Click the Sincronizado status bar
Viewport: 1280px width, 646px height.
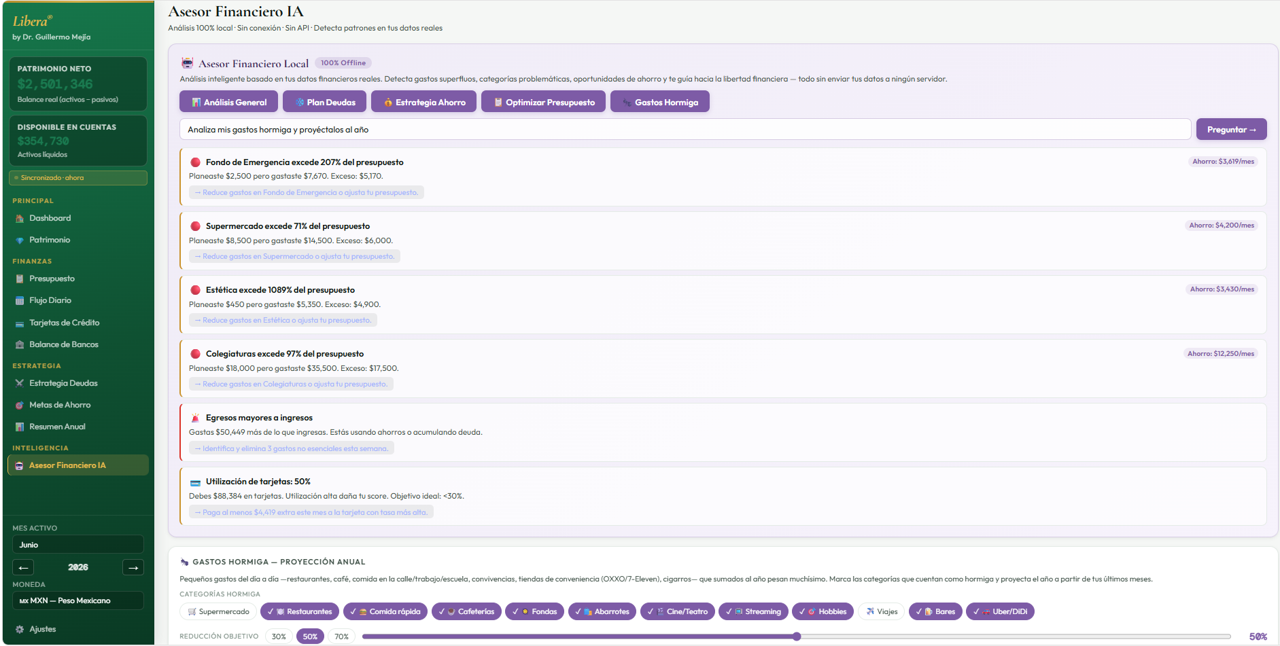coord(78,178)
